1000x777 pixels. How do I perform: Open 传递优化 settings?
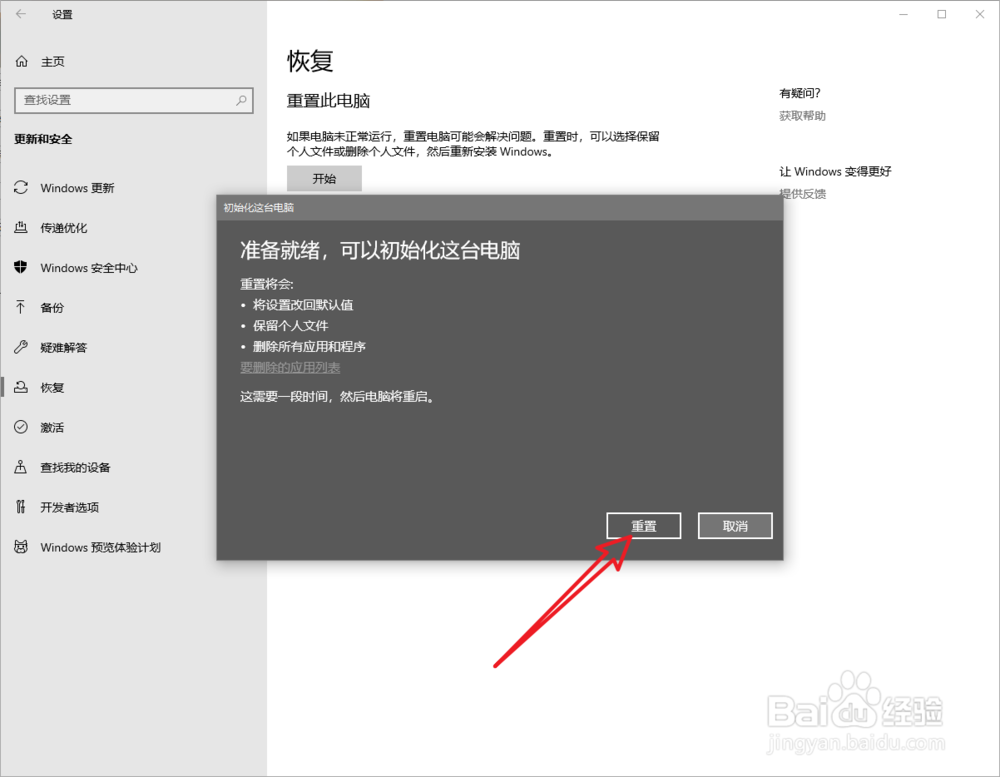tap(66, 228)
